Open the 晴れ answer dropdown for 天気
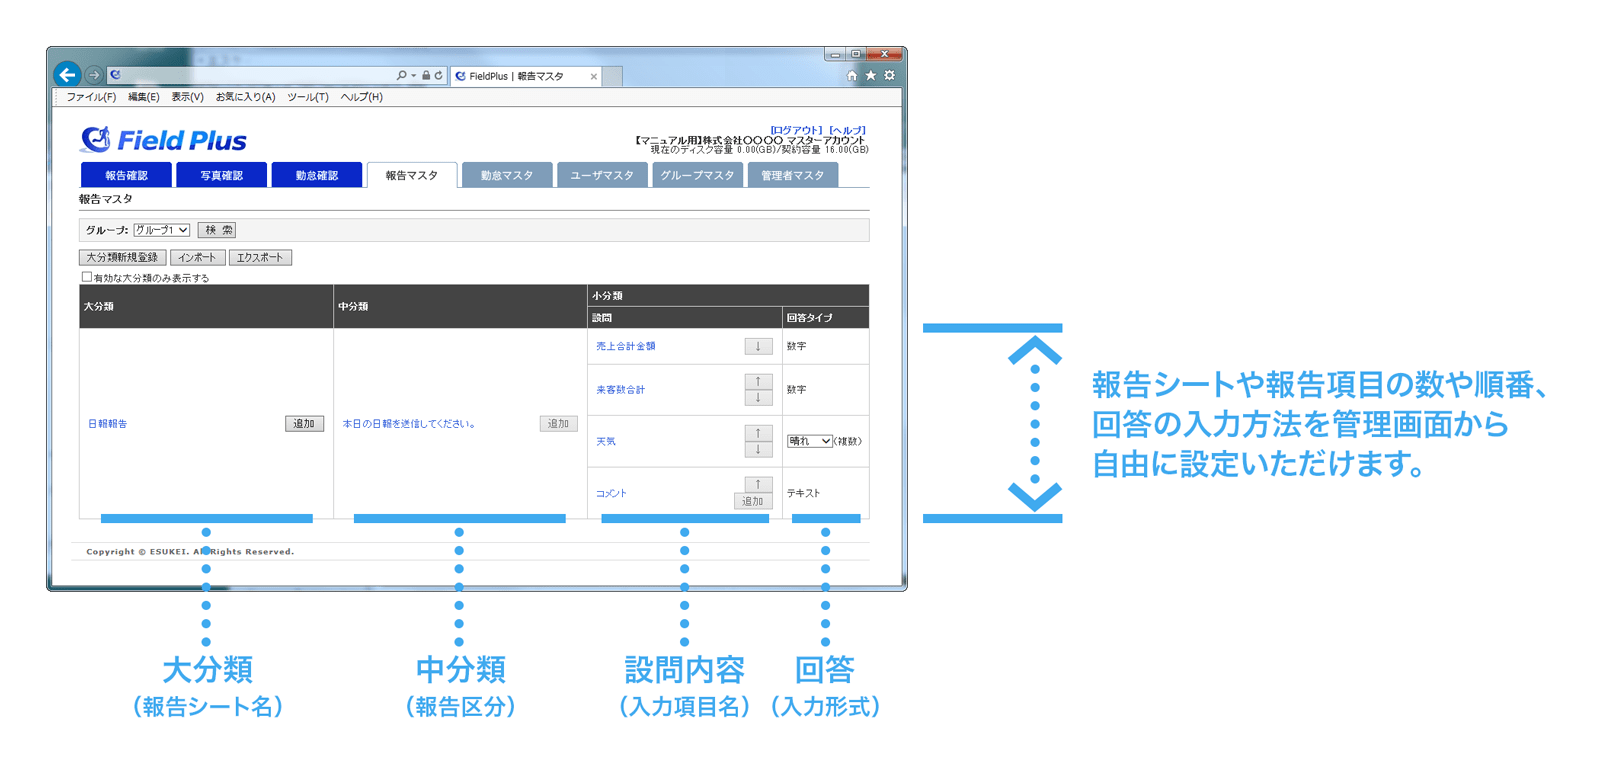Image resolution: width=1600 pixels, height=762 pixels. click(810, 441)
